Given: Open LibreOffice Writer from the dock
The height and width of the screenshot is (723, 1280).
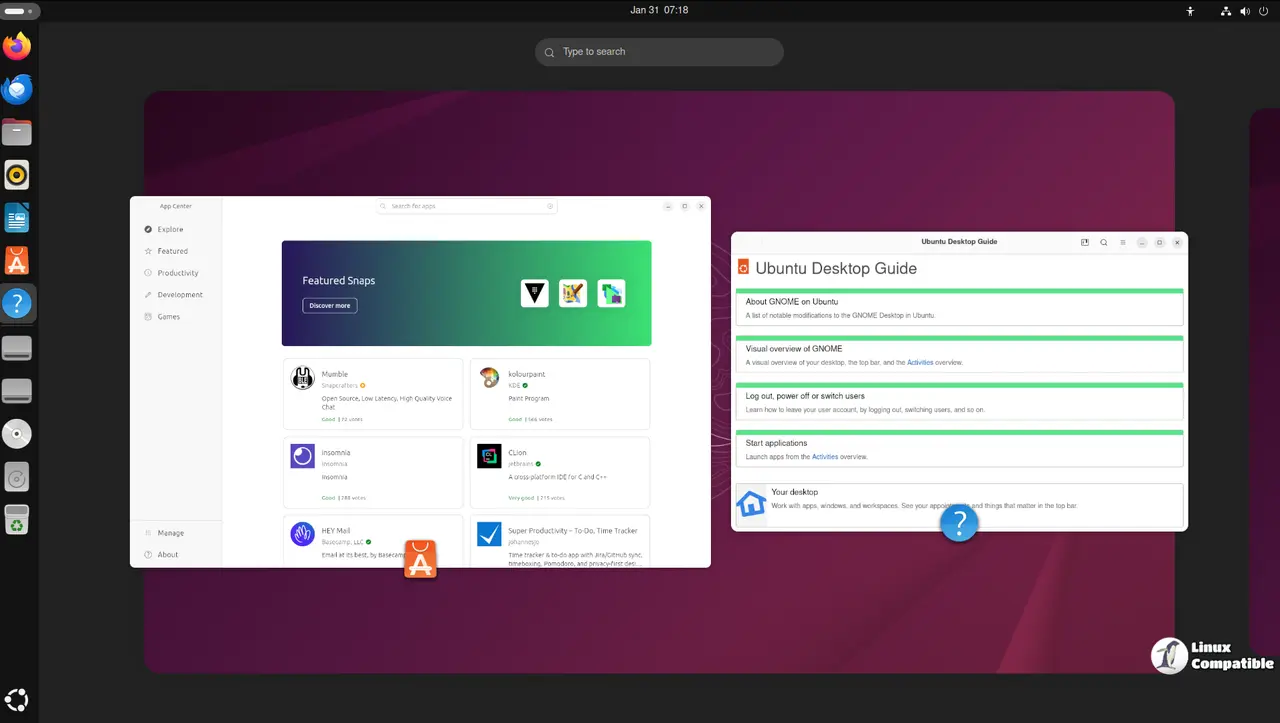Looking at the screenshot, I should coord(17,218).
